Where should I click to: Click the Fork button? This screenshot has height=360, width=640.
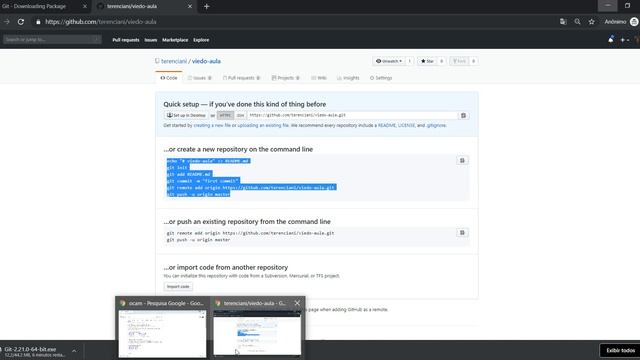pyautogui.click(x=459, y=61)
